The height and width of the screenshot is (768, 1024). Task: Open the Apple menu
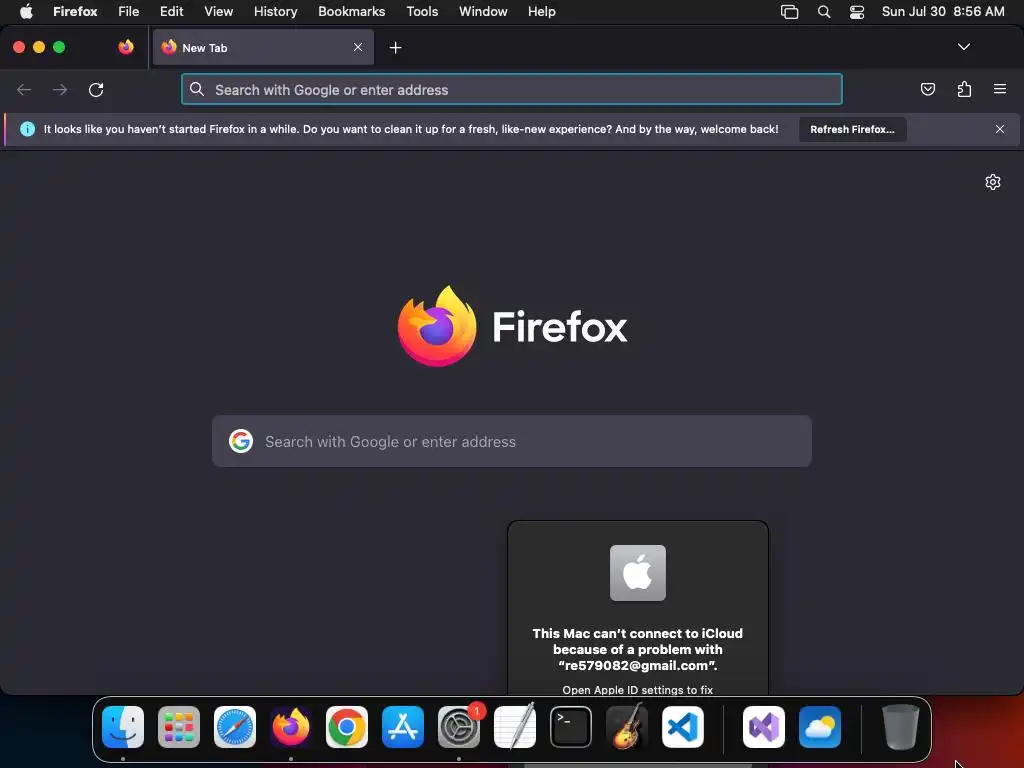(26, 12)
